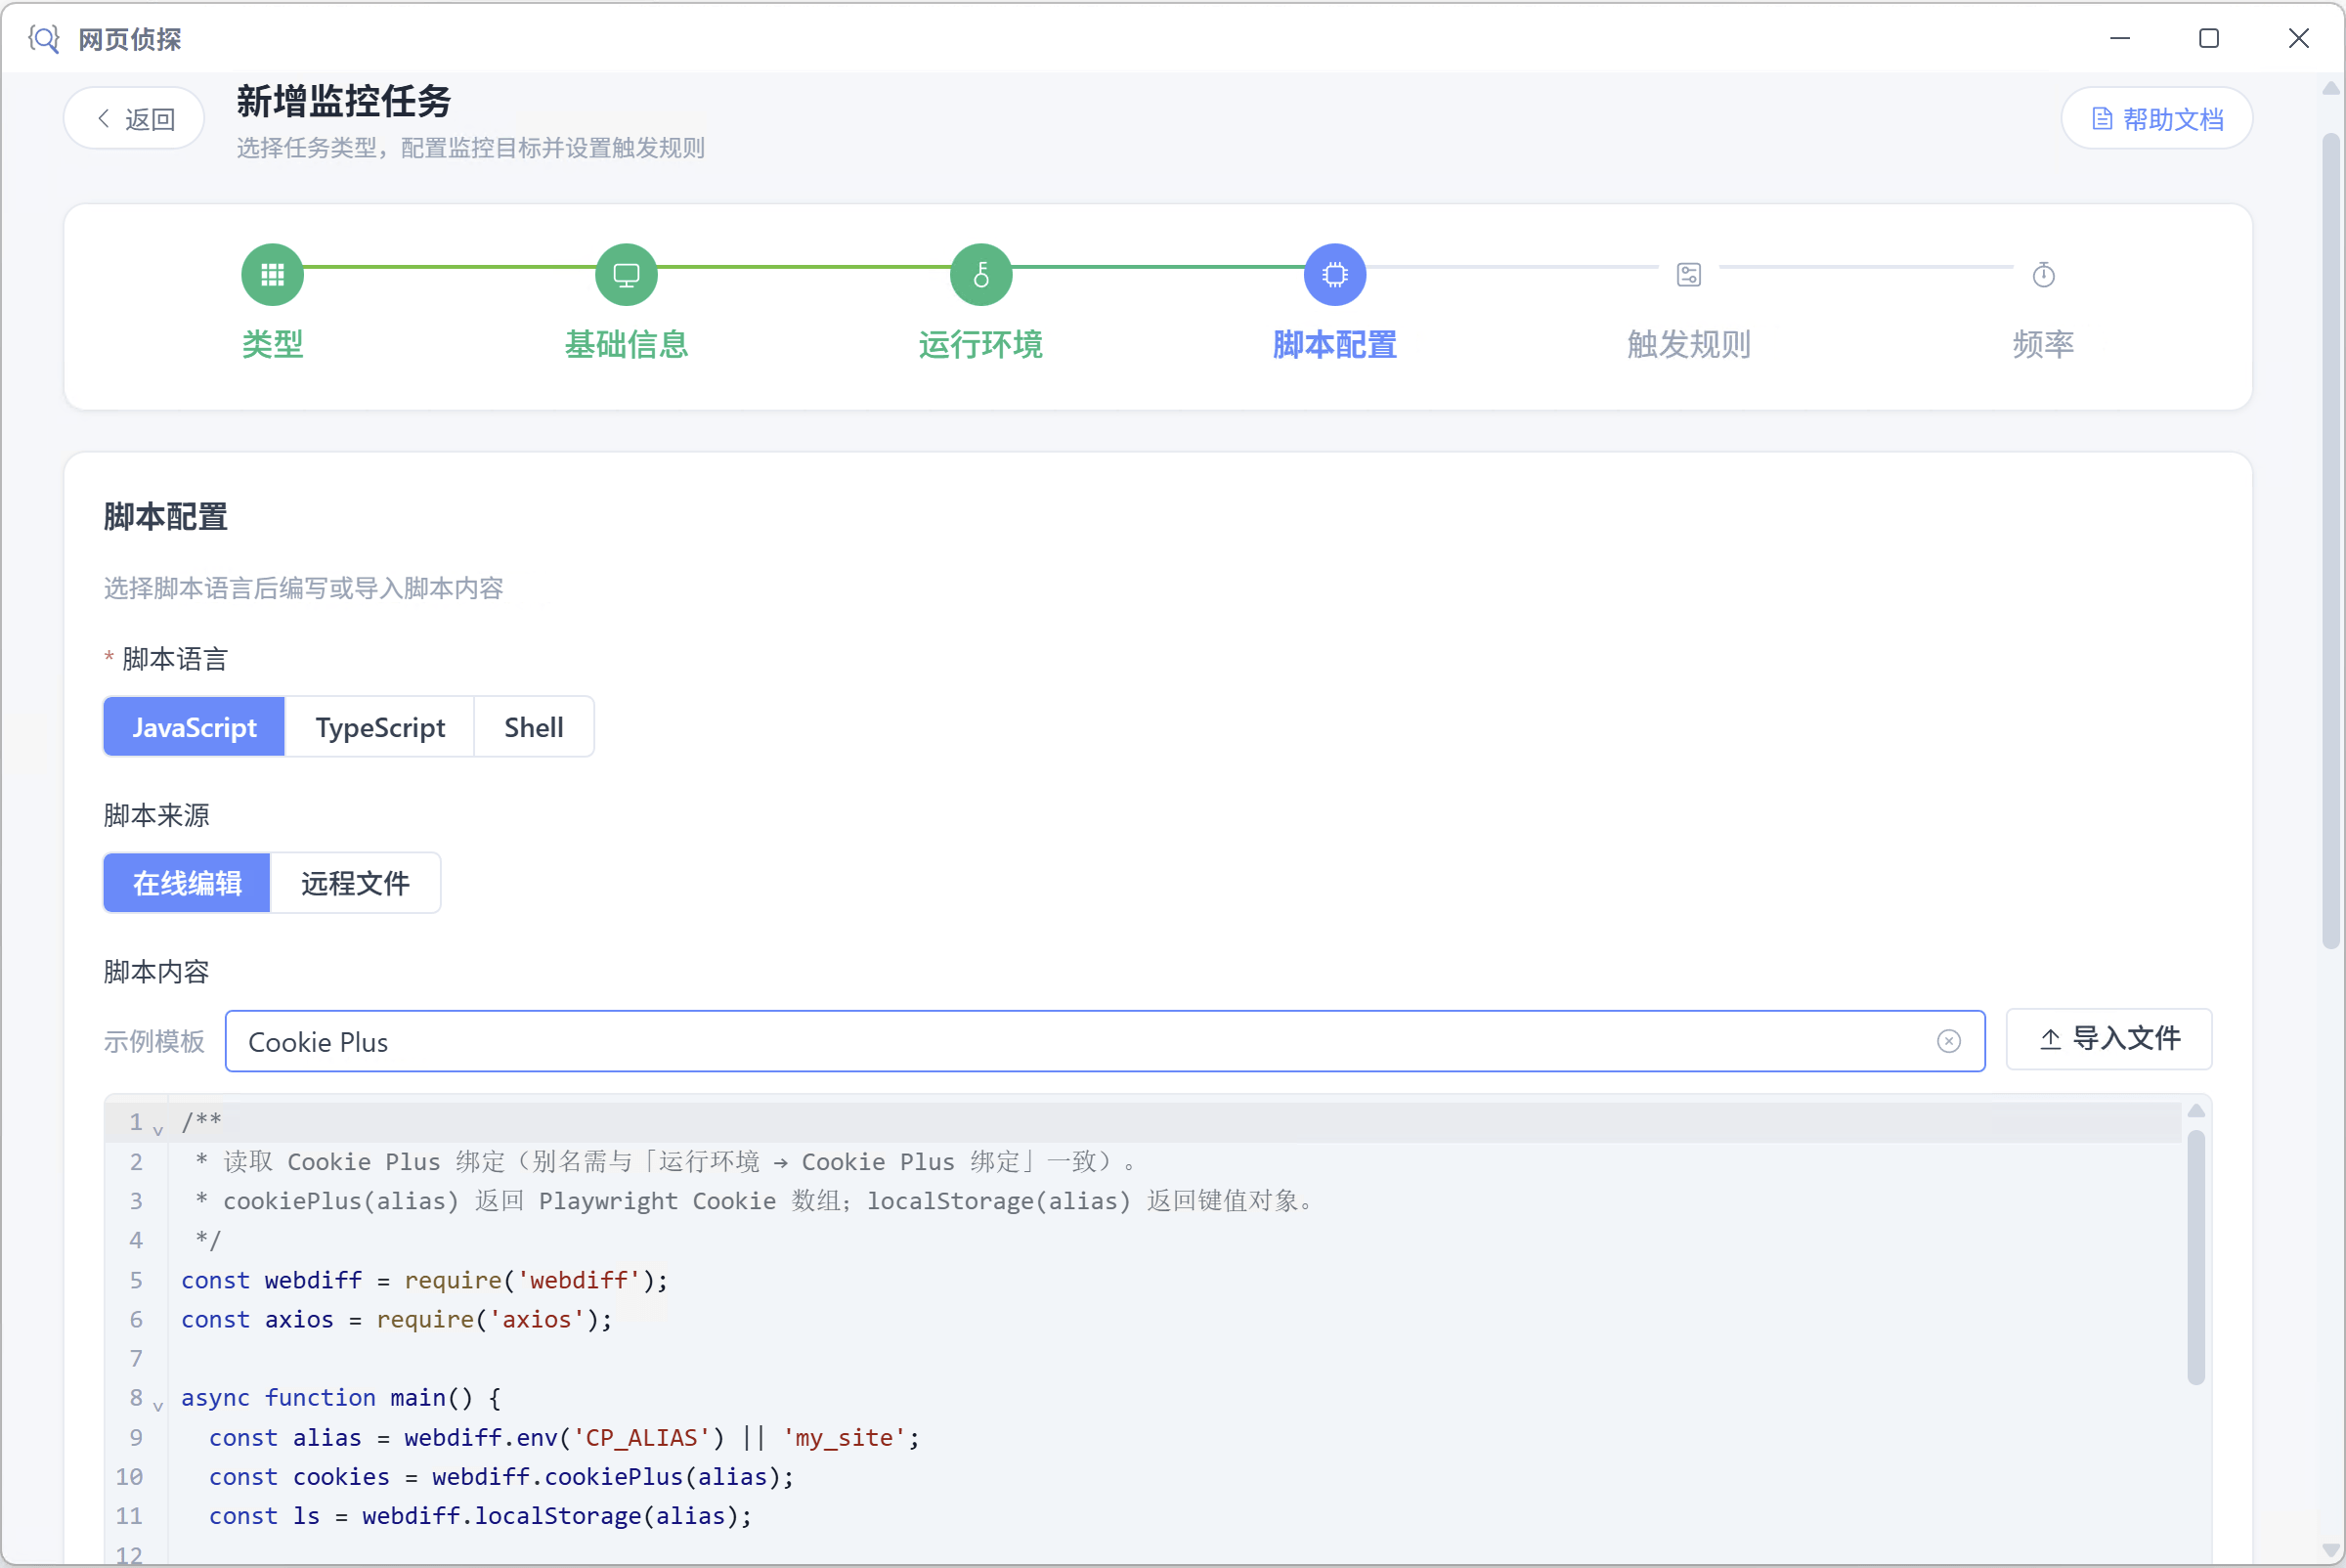Click the 基础信息 step monitor icon

(626, 274)
